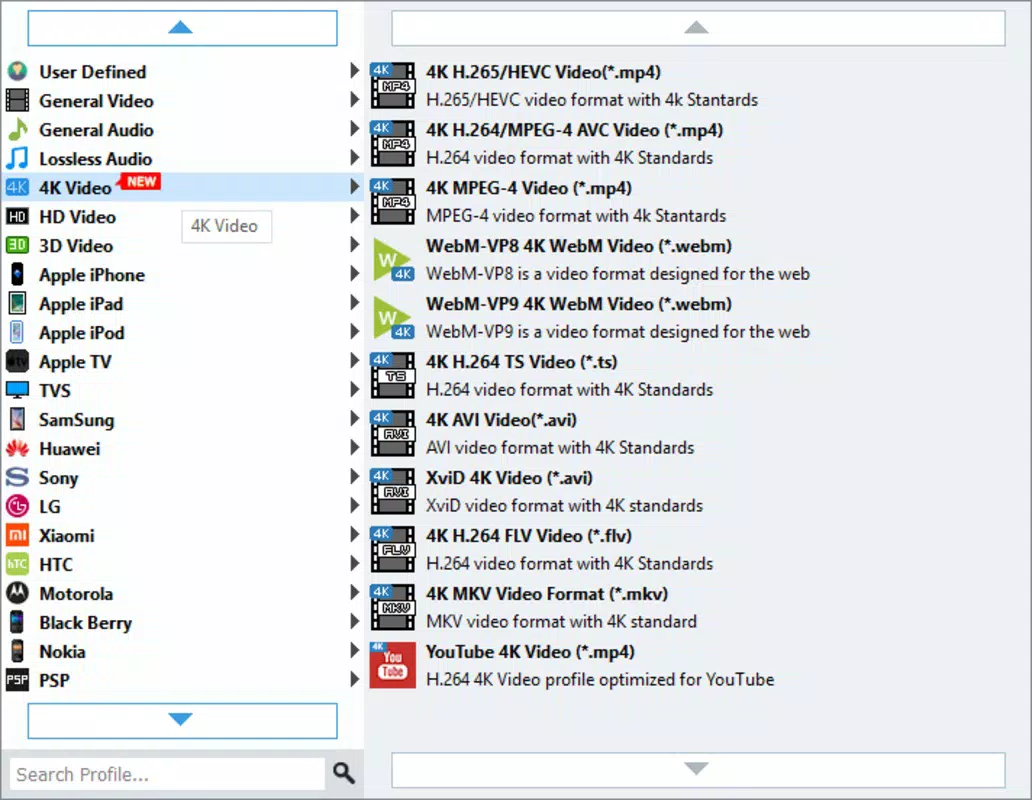The height and width of the screenshot is (800, 1032).
Task: Click the Xiaomi logo icon
Action: pos(17,534)
